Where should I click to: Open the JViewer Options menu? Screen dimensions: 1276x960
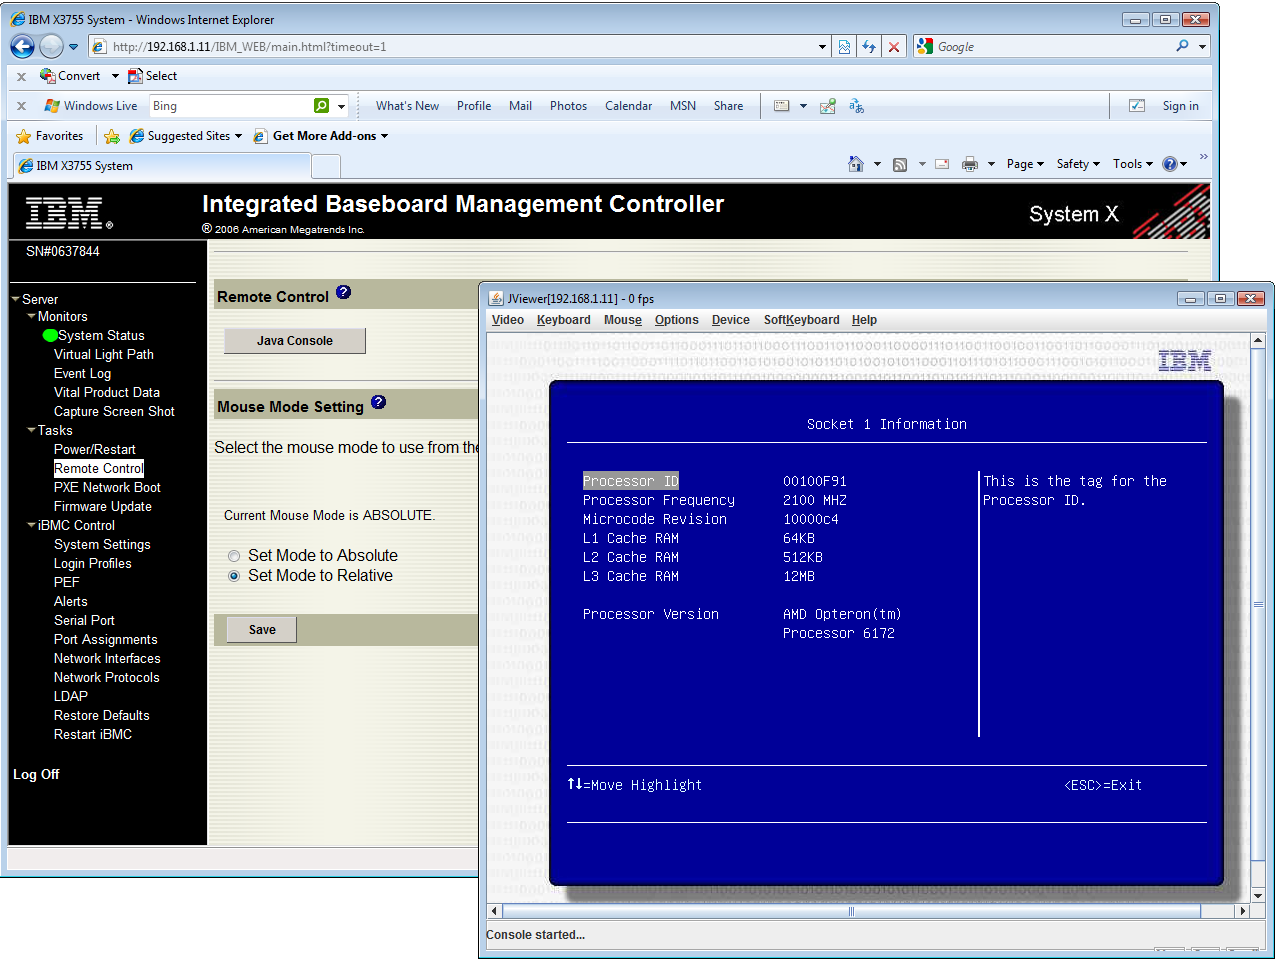[677, 320]
